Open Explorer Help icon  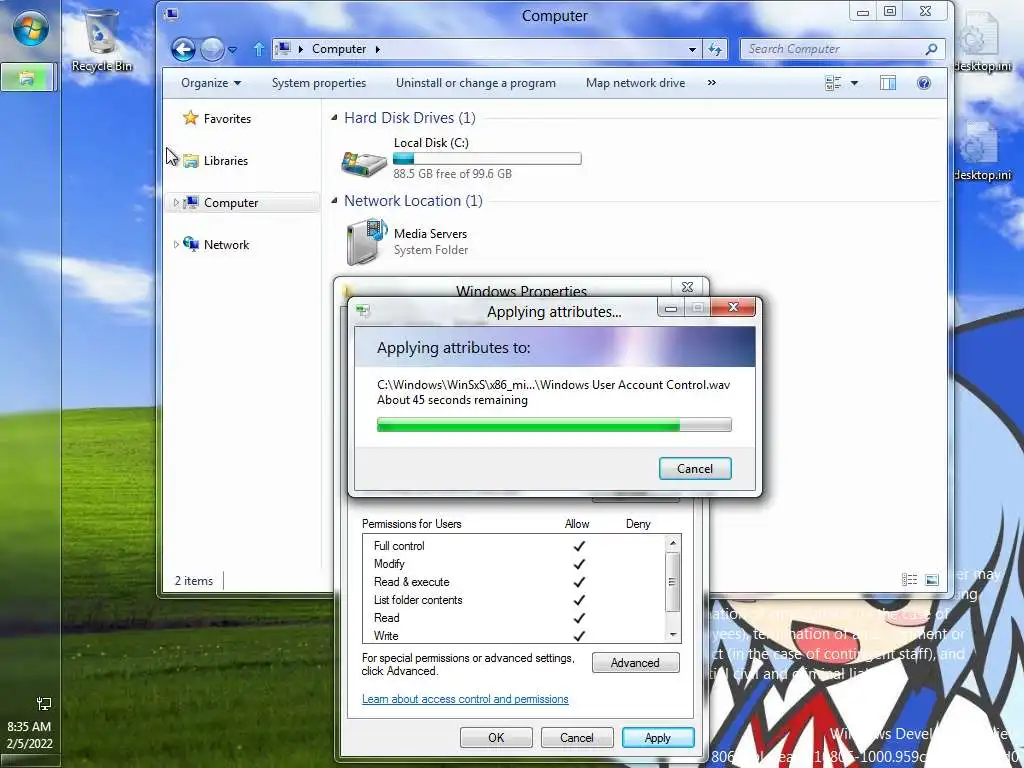[923, 83]
